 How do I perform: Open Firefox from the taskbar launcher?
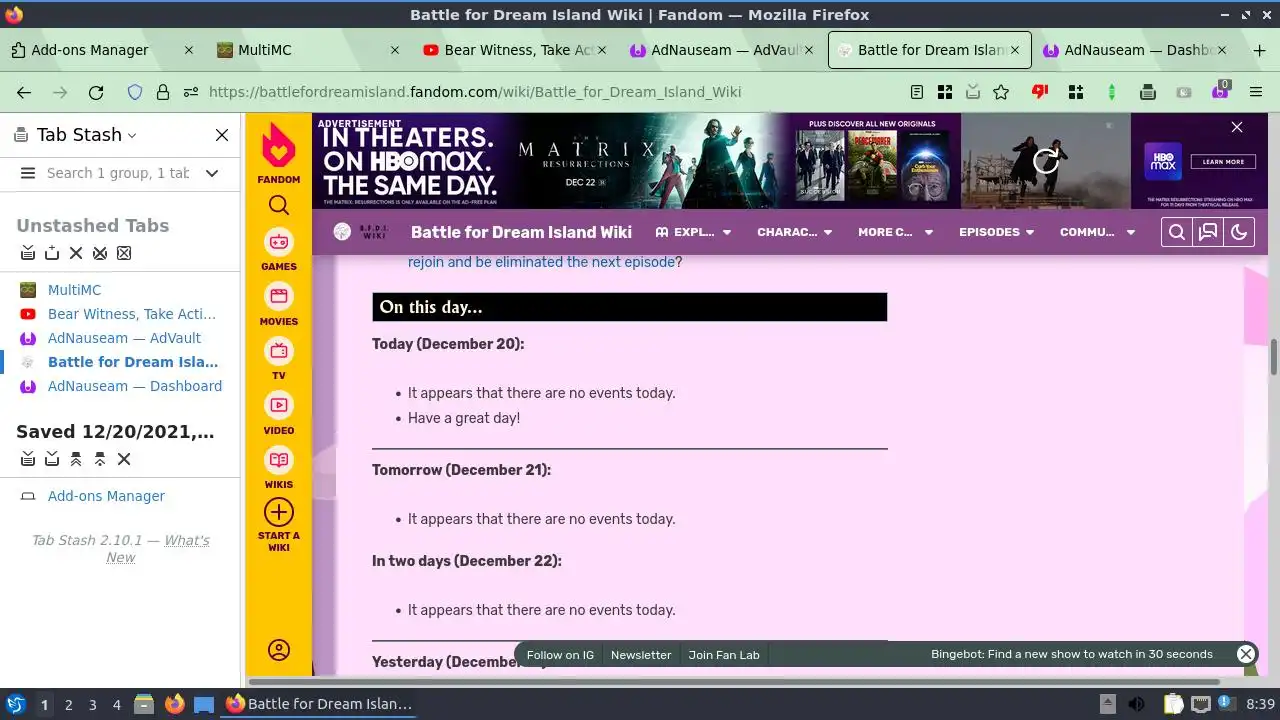click(x=174, y=704)
